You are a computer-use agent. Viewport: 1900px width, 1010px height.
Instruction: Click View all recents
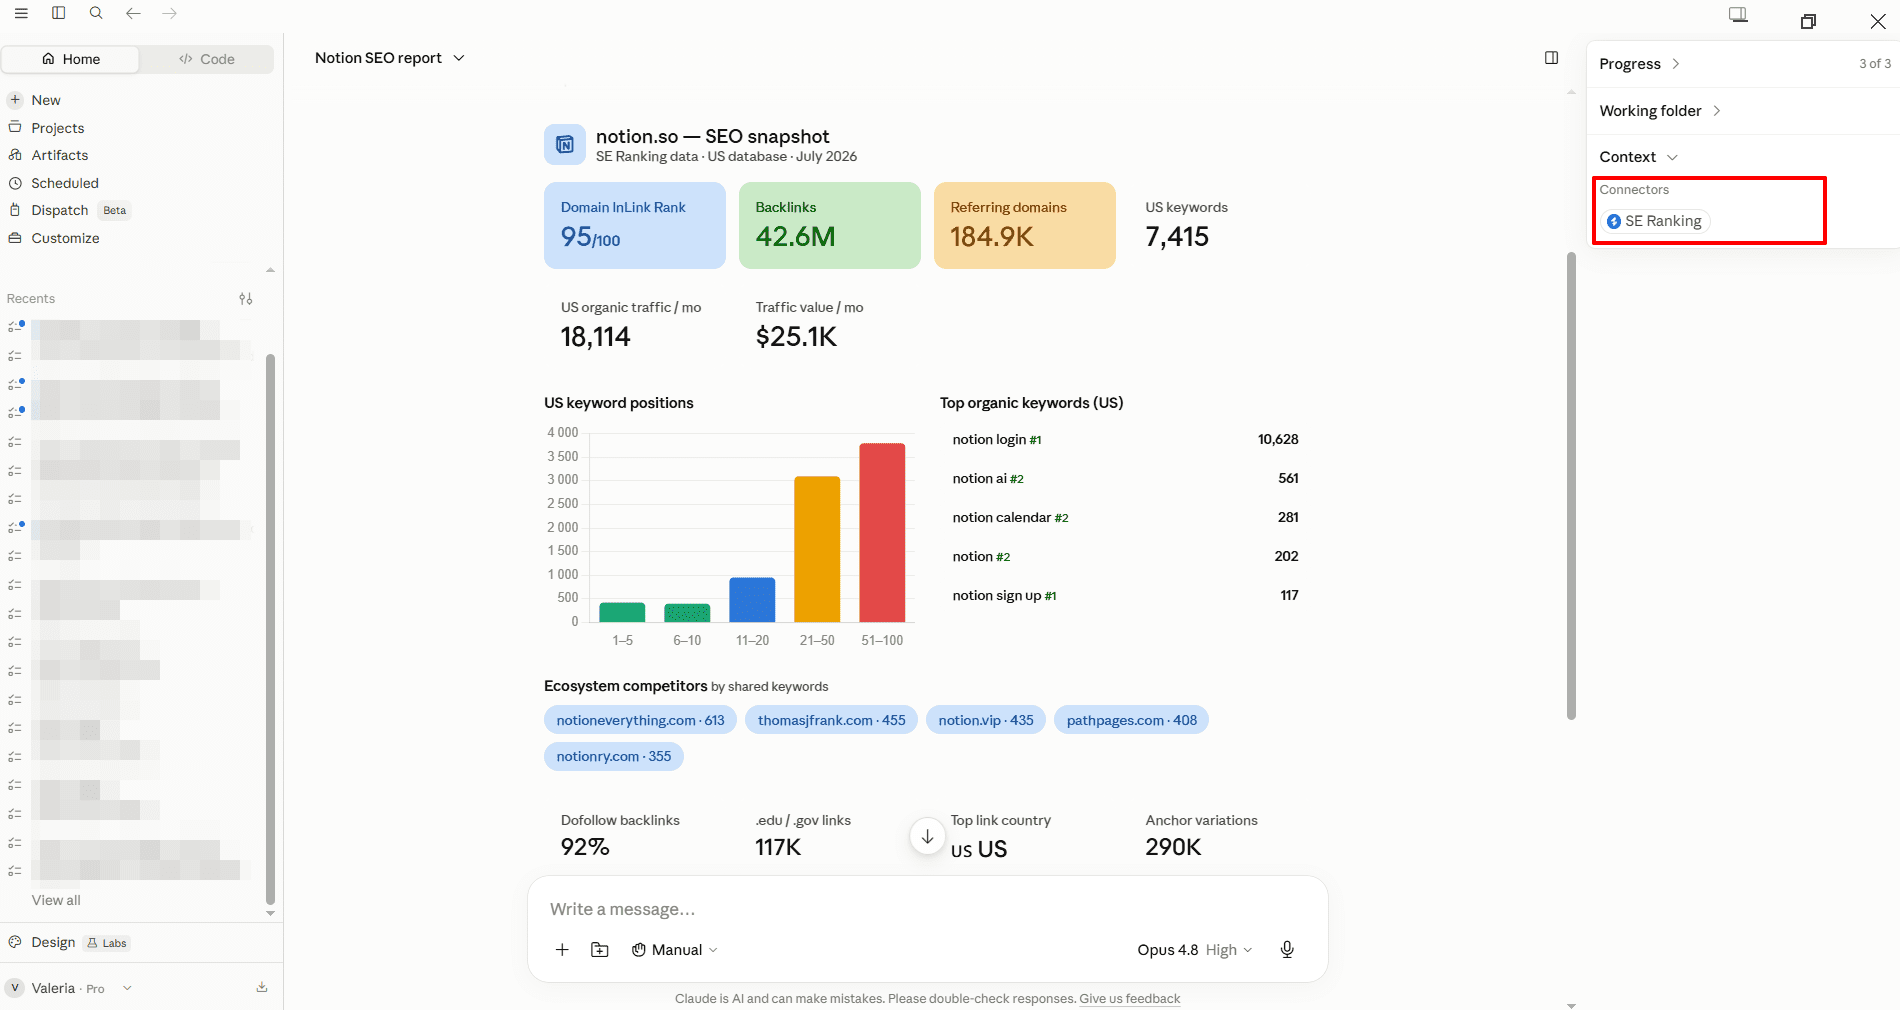56,900
